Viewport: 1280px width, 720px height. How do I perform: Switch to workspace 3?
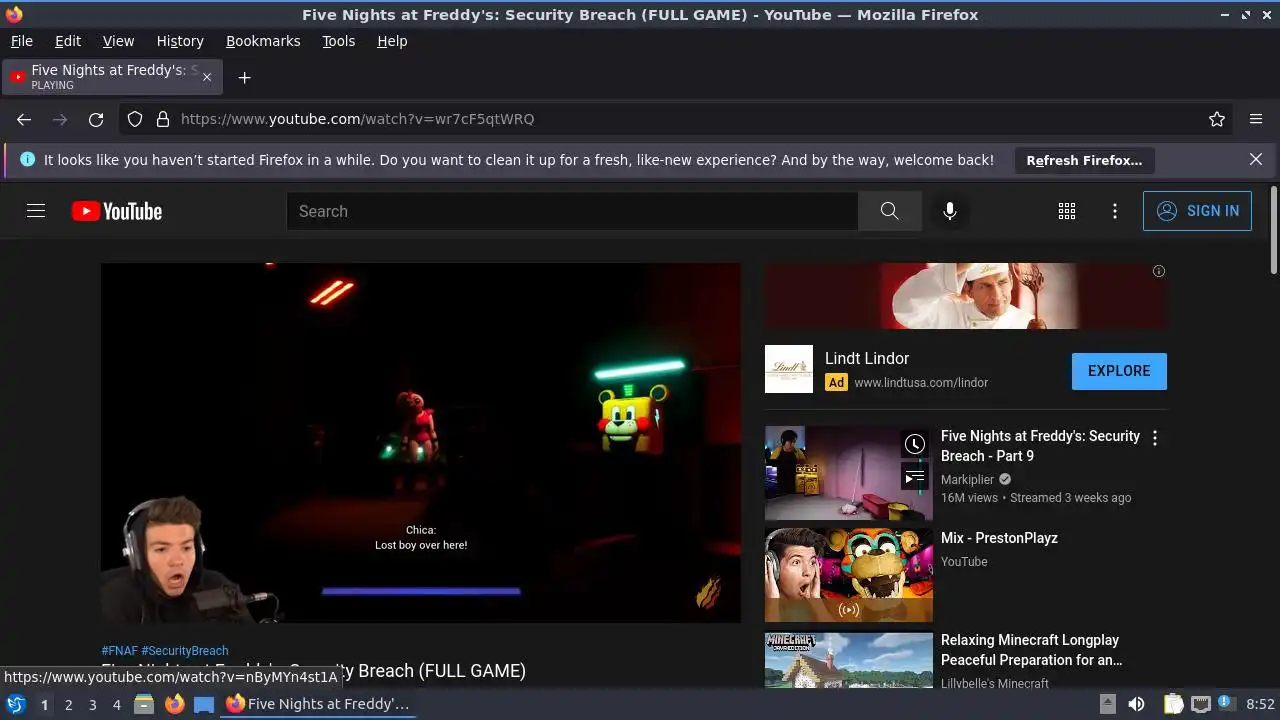tap(92, 705)
